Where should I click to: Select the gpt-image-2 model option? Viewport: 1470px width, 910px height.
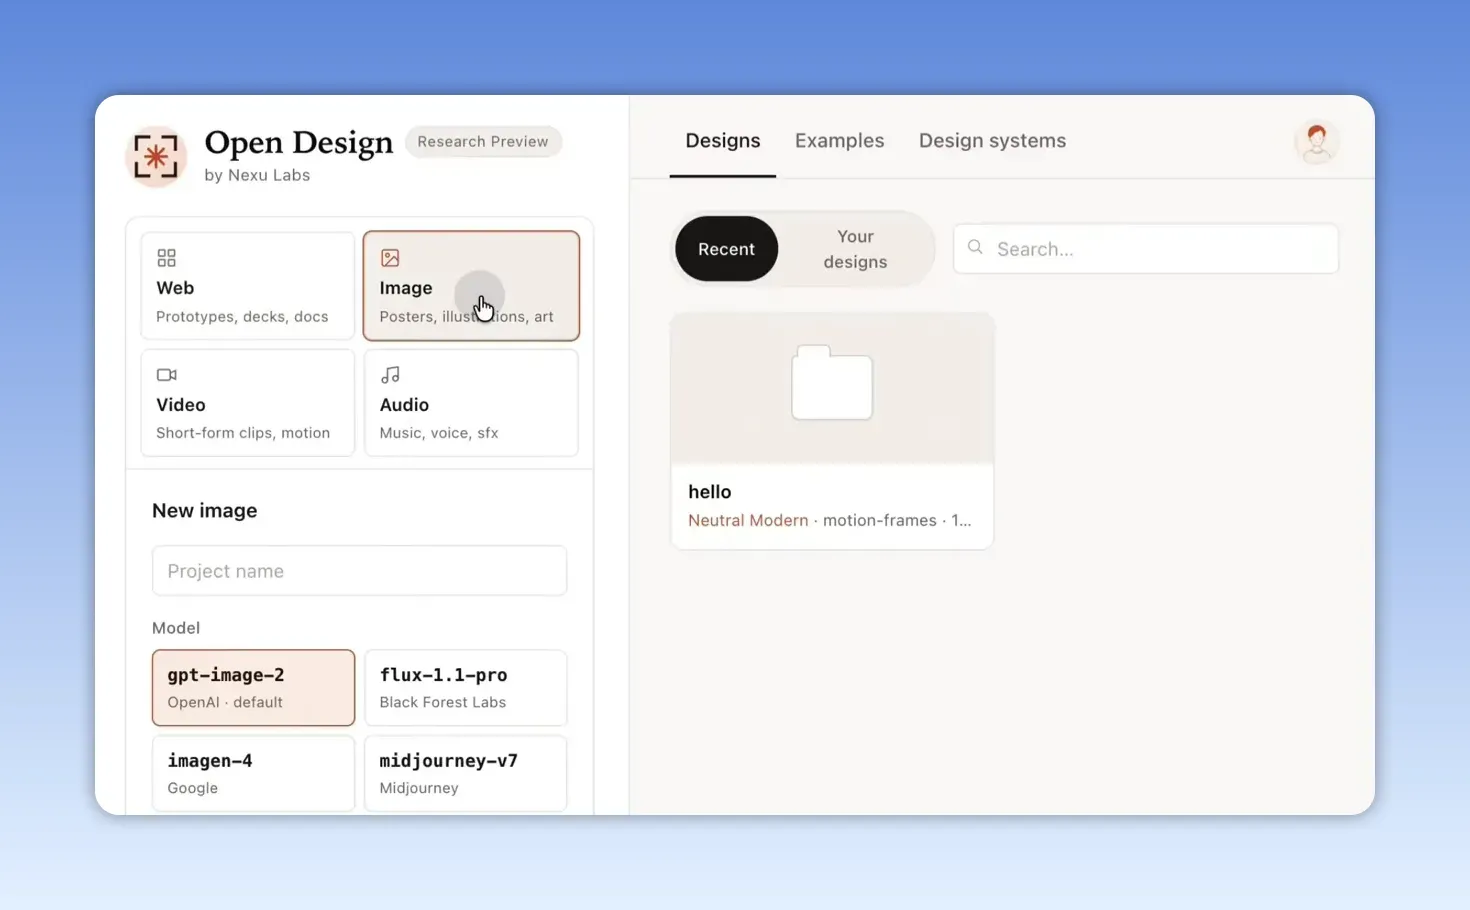(x=253, y=688)
